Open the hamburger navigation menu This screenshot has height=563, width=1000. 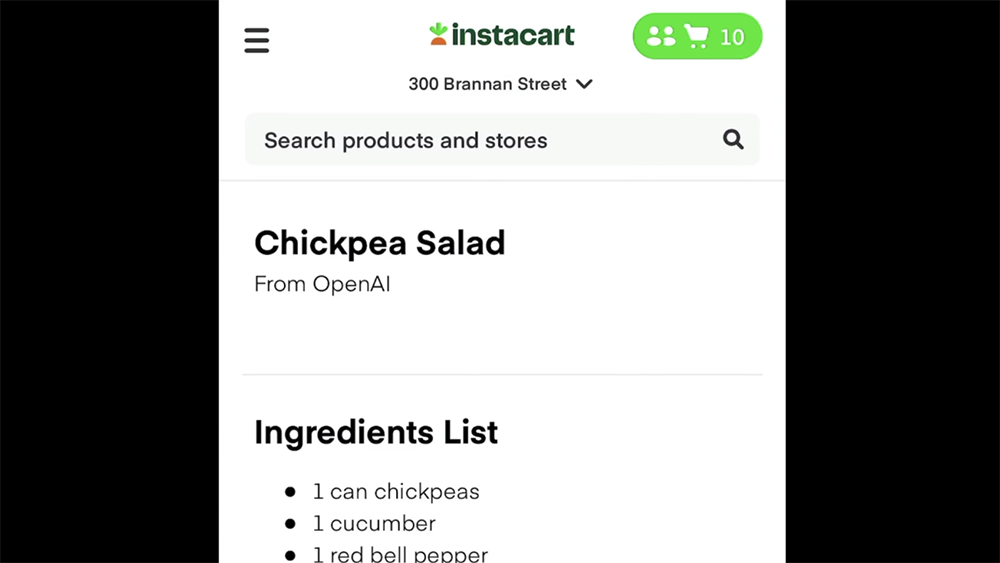coord(256,40)
